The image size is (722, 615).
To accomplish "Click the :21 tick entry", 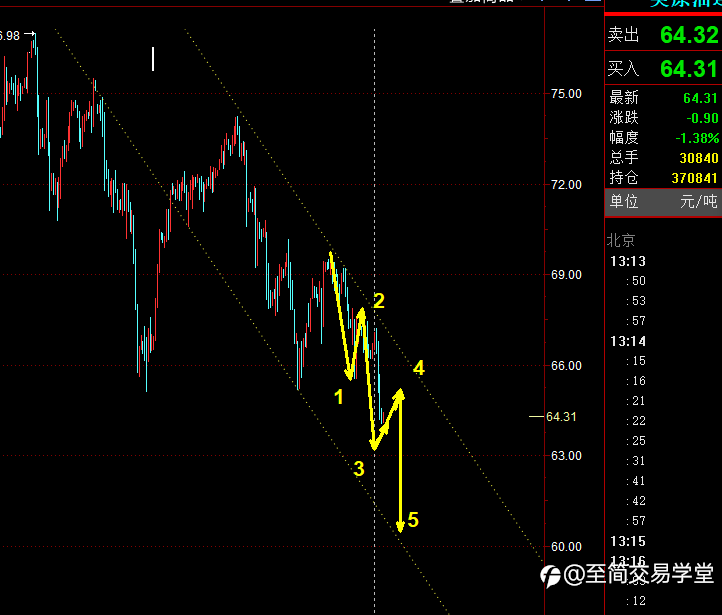I will (x=636, y=401).
